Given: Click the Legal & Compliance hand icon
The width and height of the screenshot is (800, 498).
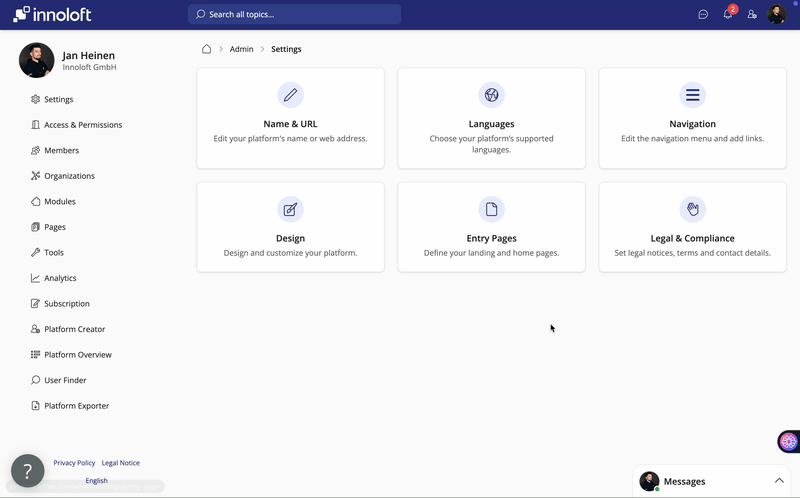Looking at the screenshot, I should pyautogui.click(x=692, y=209).
